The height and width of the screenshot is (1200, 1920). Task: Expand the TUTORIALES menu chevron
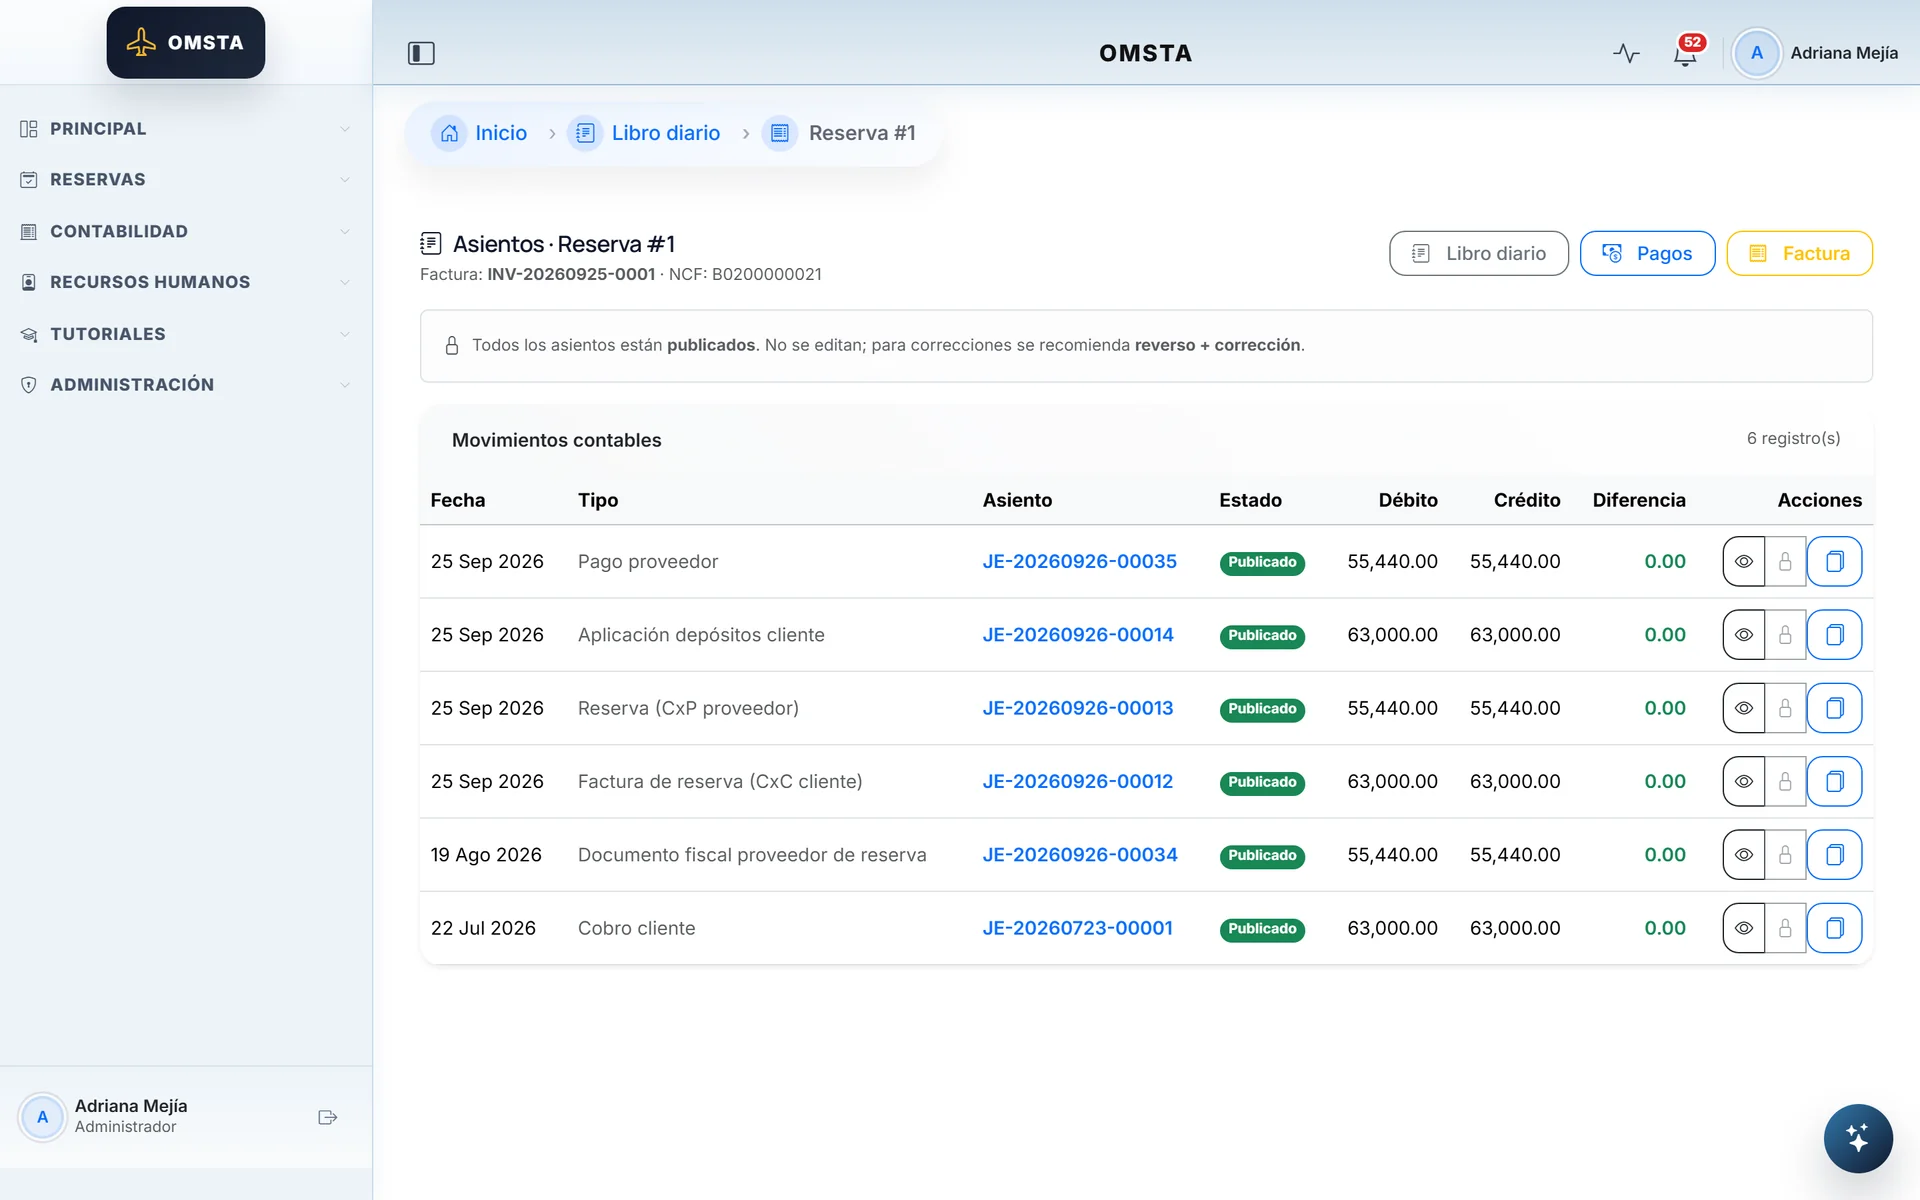pos(345,334)
